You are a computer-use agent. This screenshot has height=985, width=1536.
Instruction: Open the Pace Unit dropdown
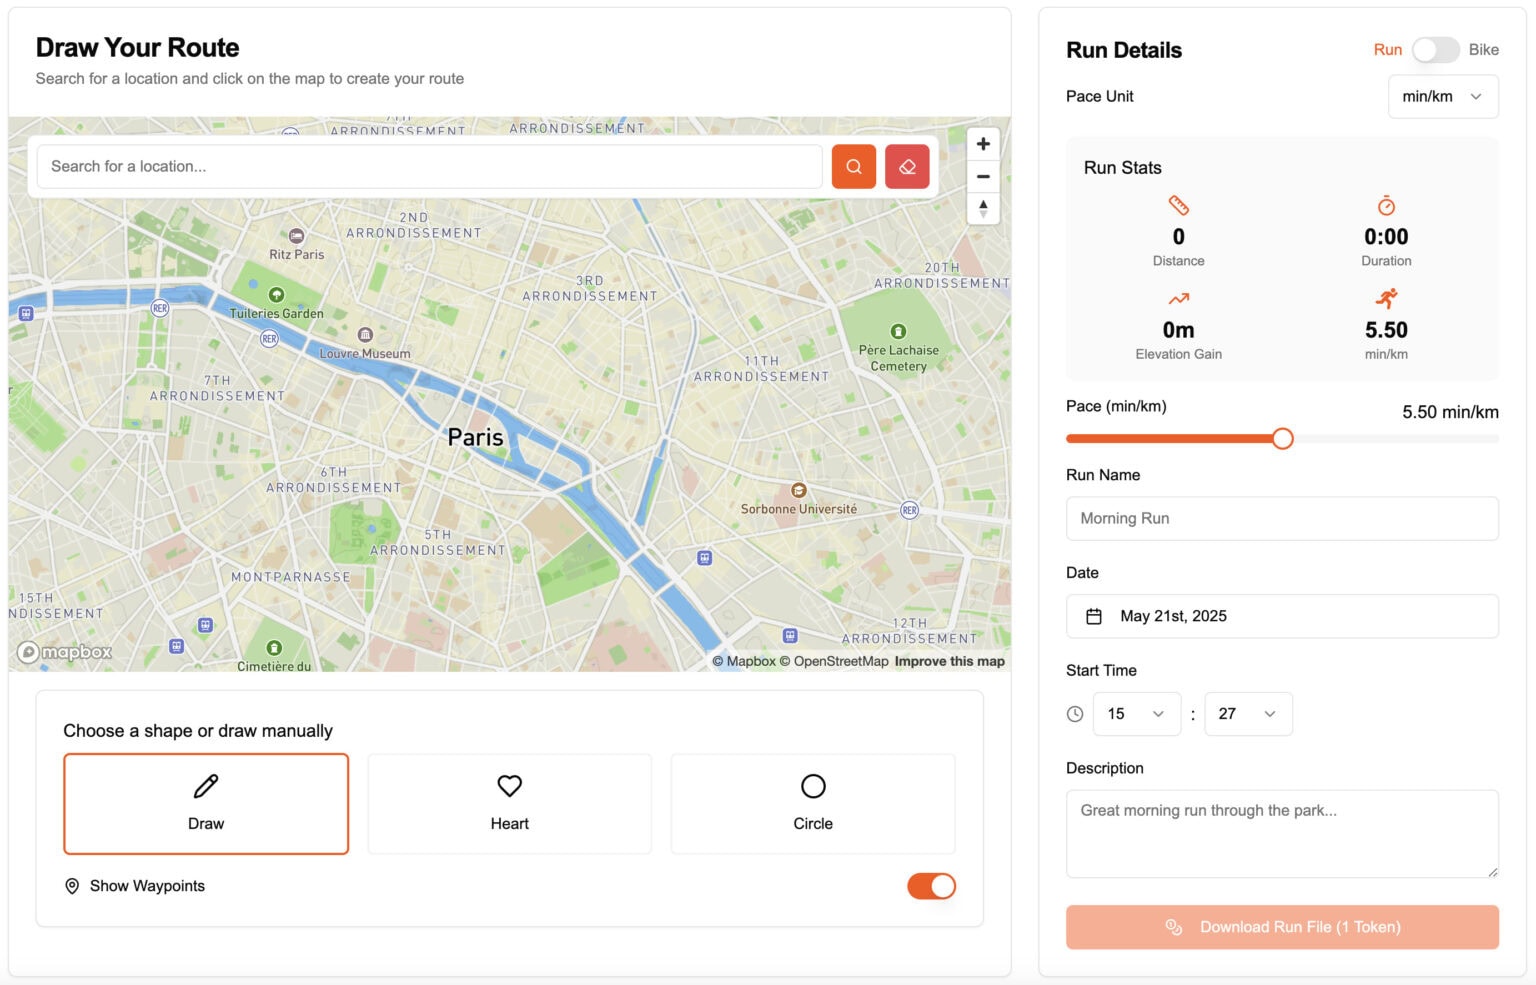(x=1443, y=96)
